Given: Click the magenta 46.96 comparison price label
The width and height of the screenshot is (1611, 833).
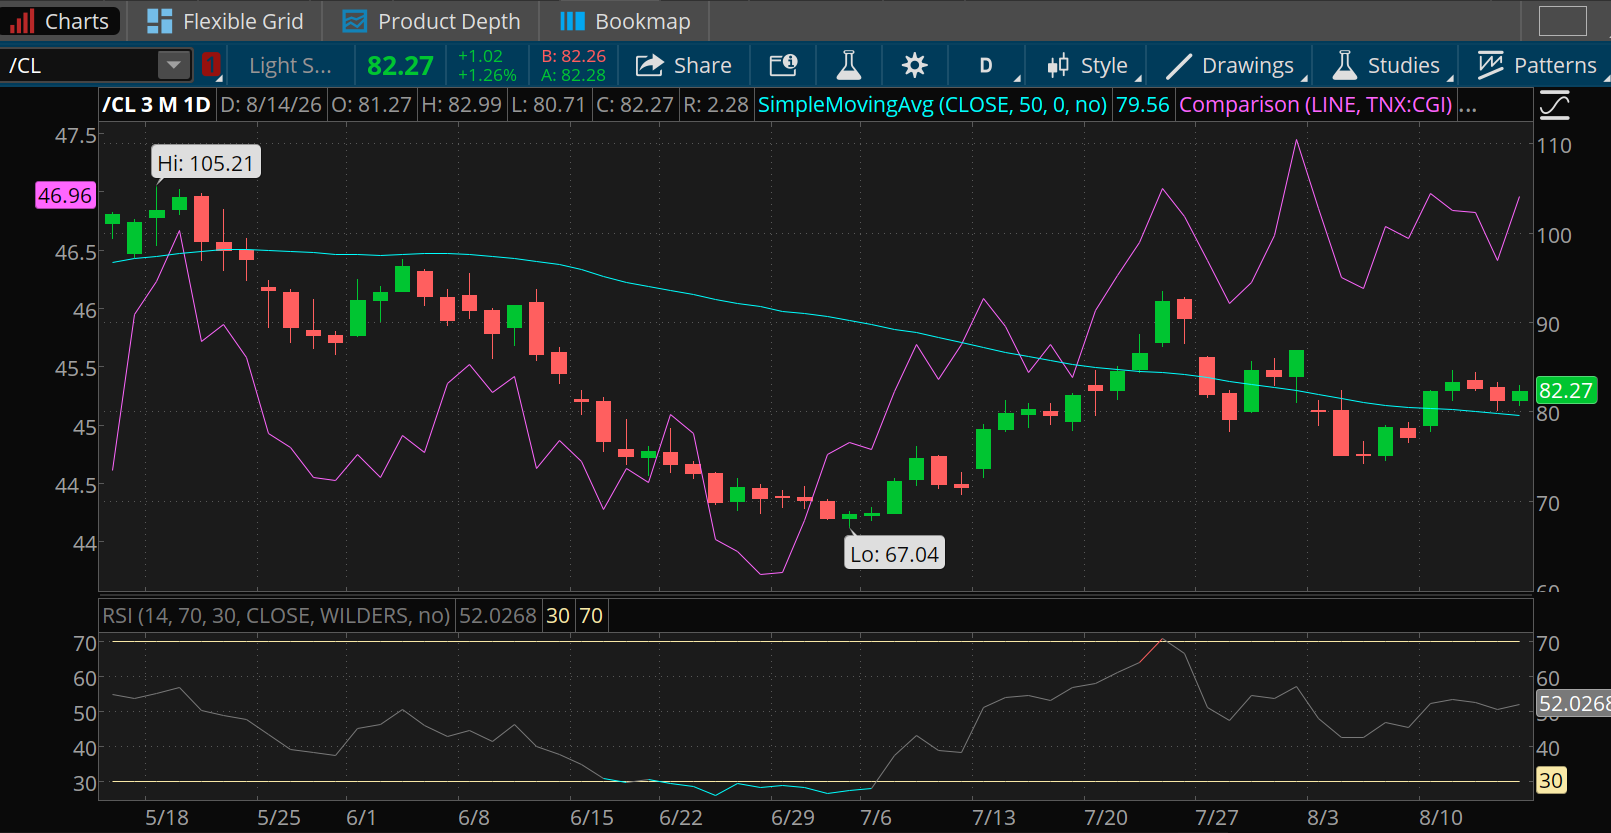Looking at the screenshot, I should click(x=65, y=195).
